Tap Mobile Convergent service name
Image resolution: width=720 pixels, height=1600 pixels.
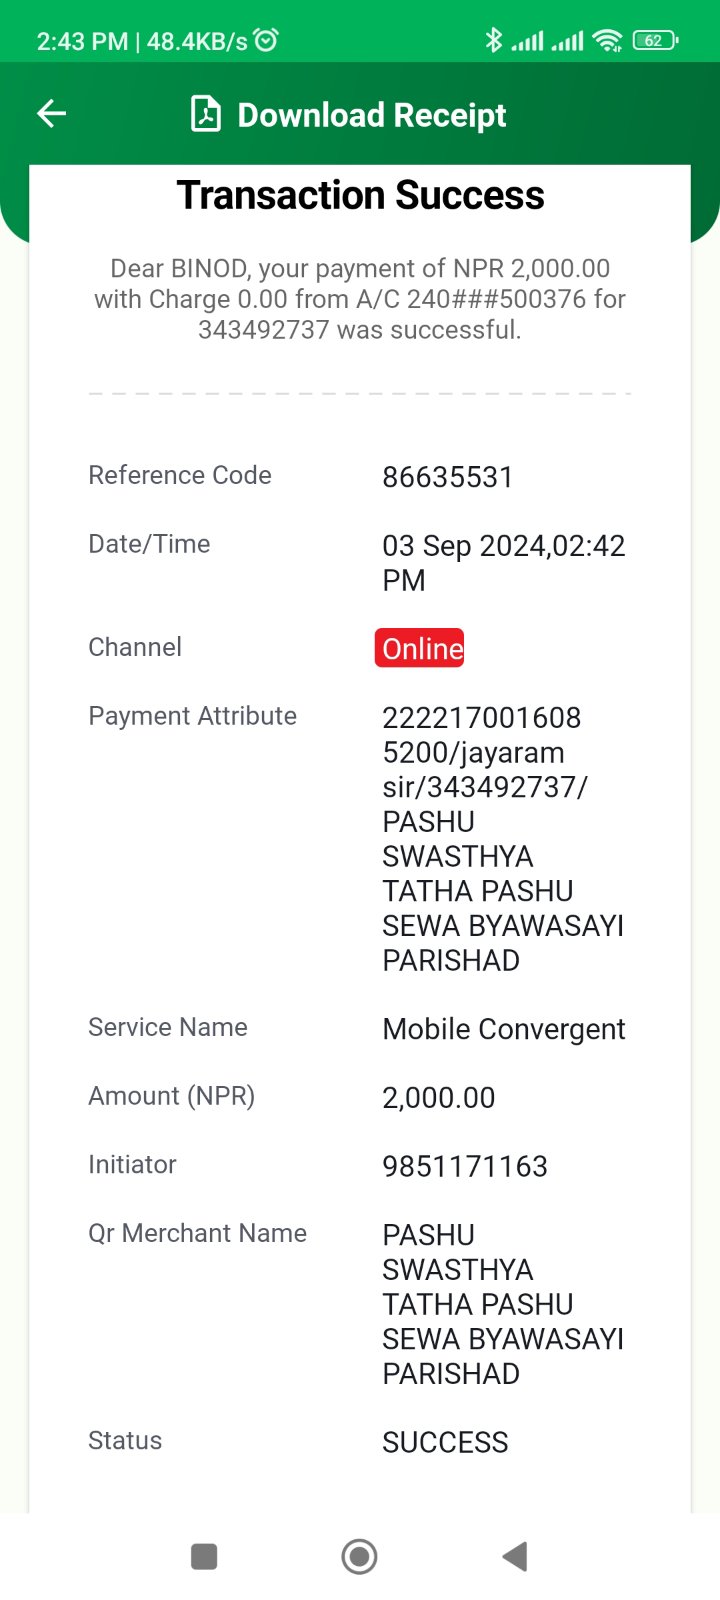[x=504, y=1029]
